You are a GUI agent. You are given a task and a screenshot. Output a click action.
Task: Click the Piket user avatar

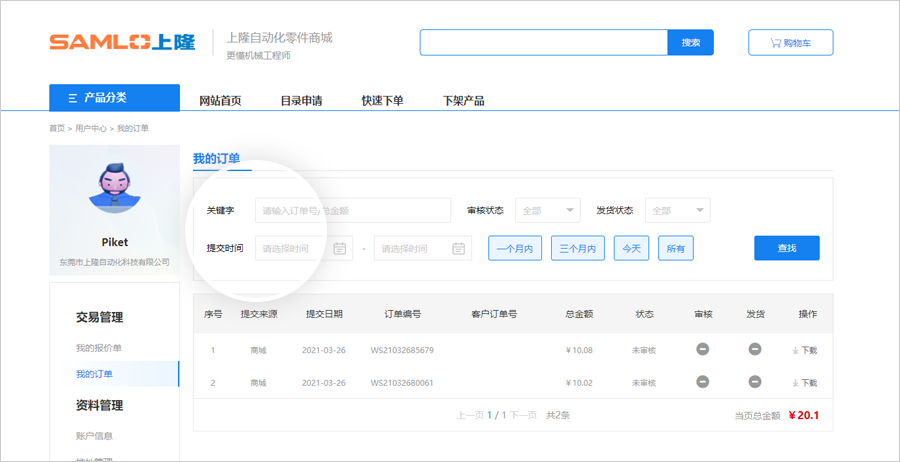coord(114,187)
